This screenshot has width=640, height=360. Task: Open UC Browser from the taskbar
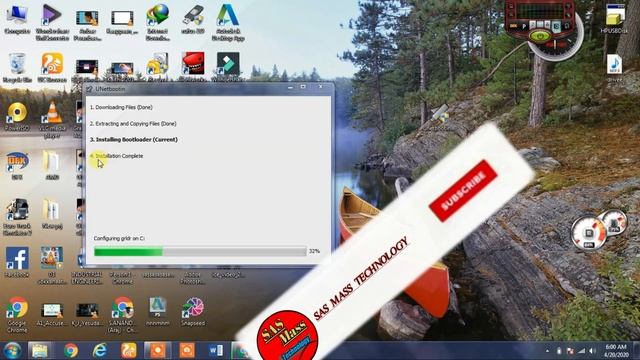129,350
